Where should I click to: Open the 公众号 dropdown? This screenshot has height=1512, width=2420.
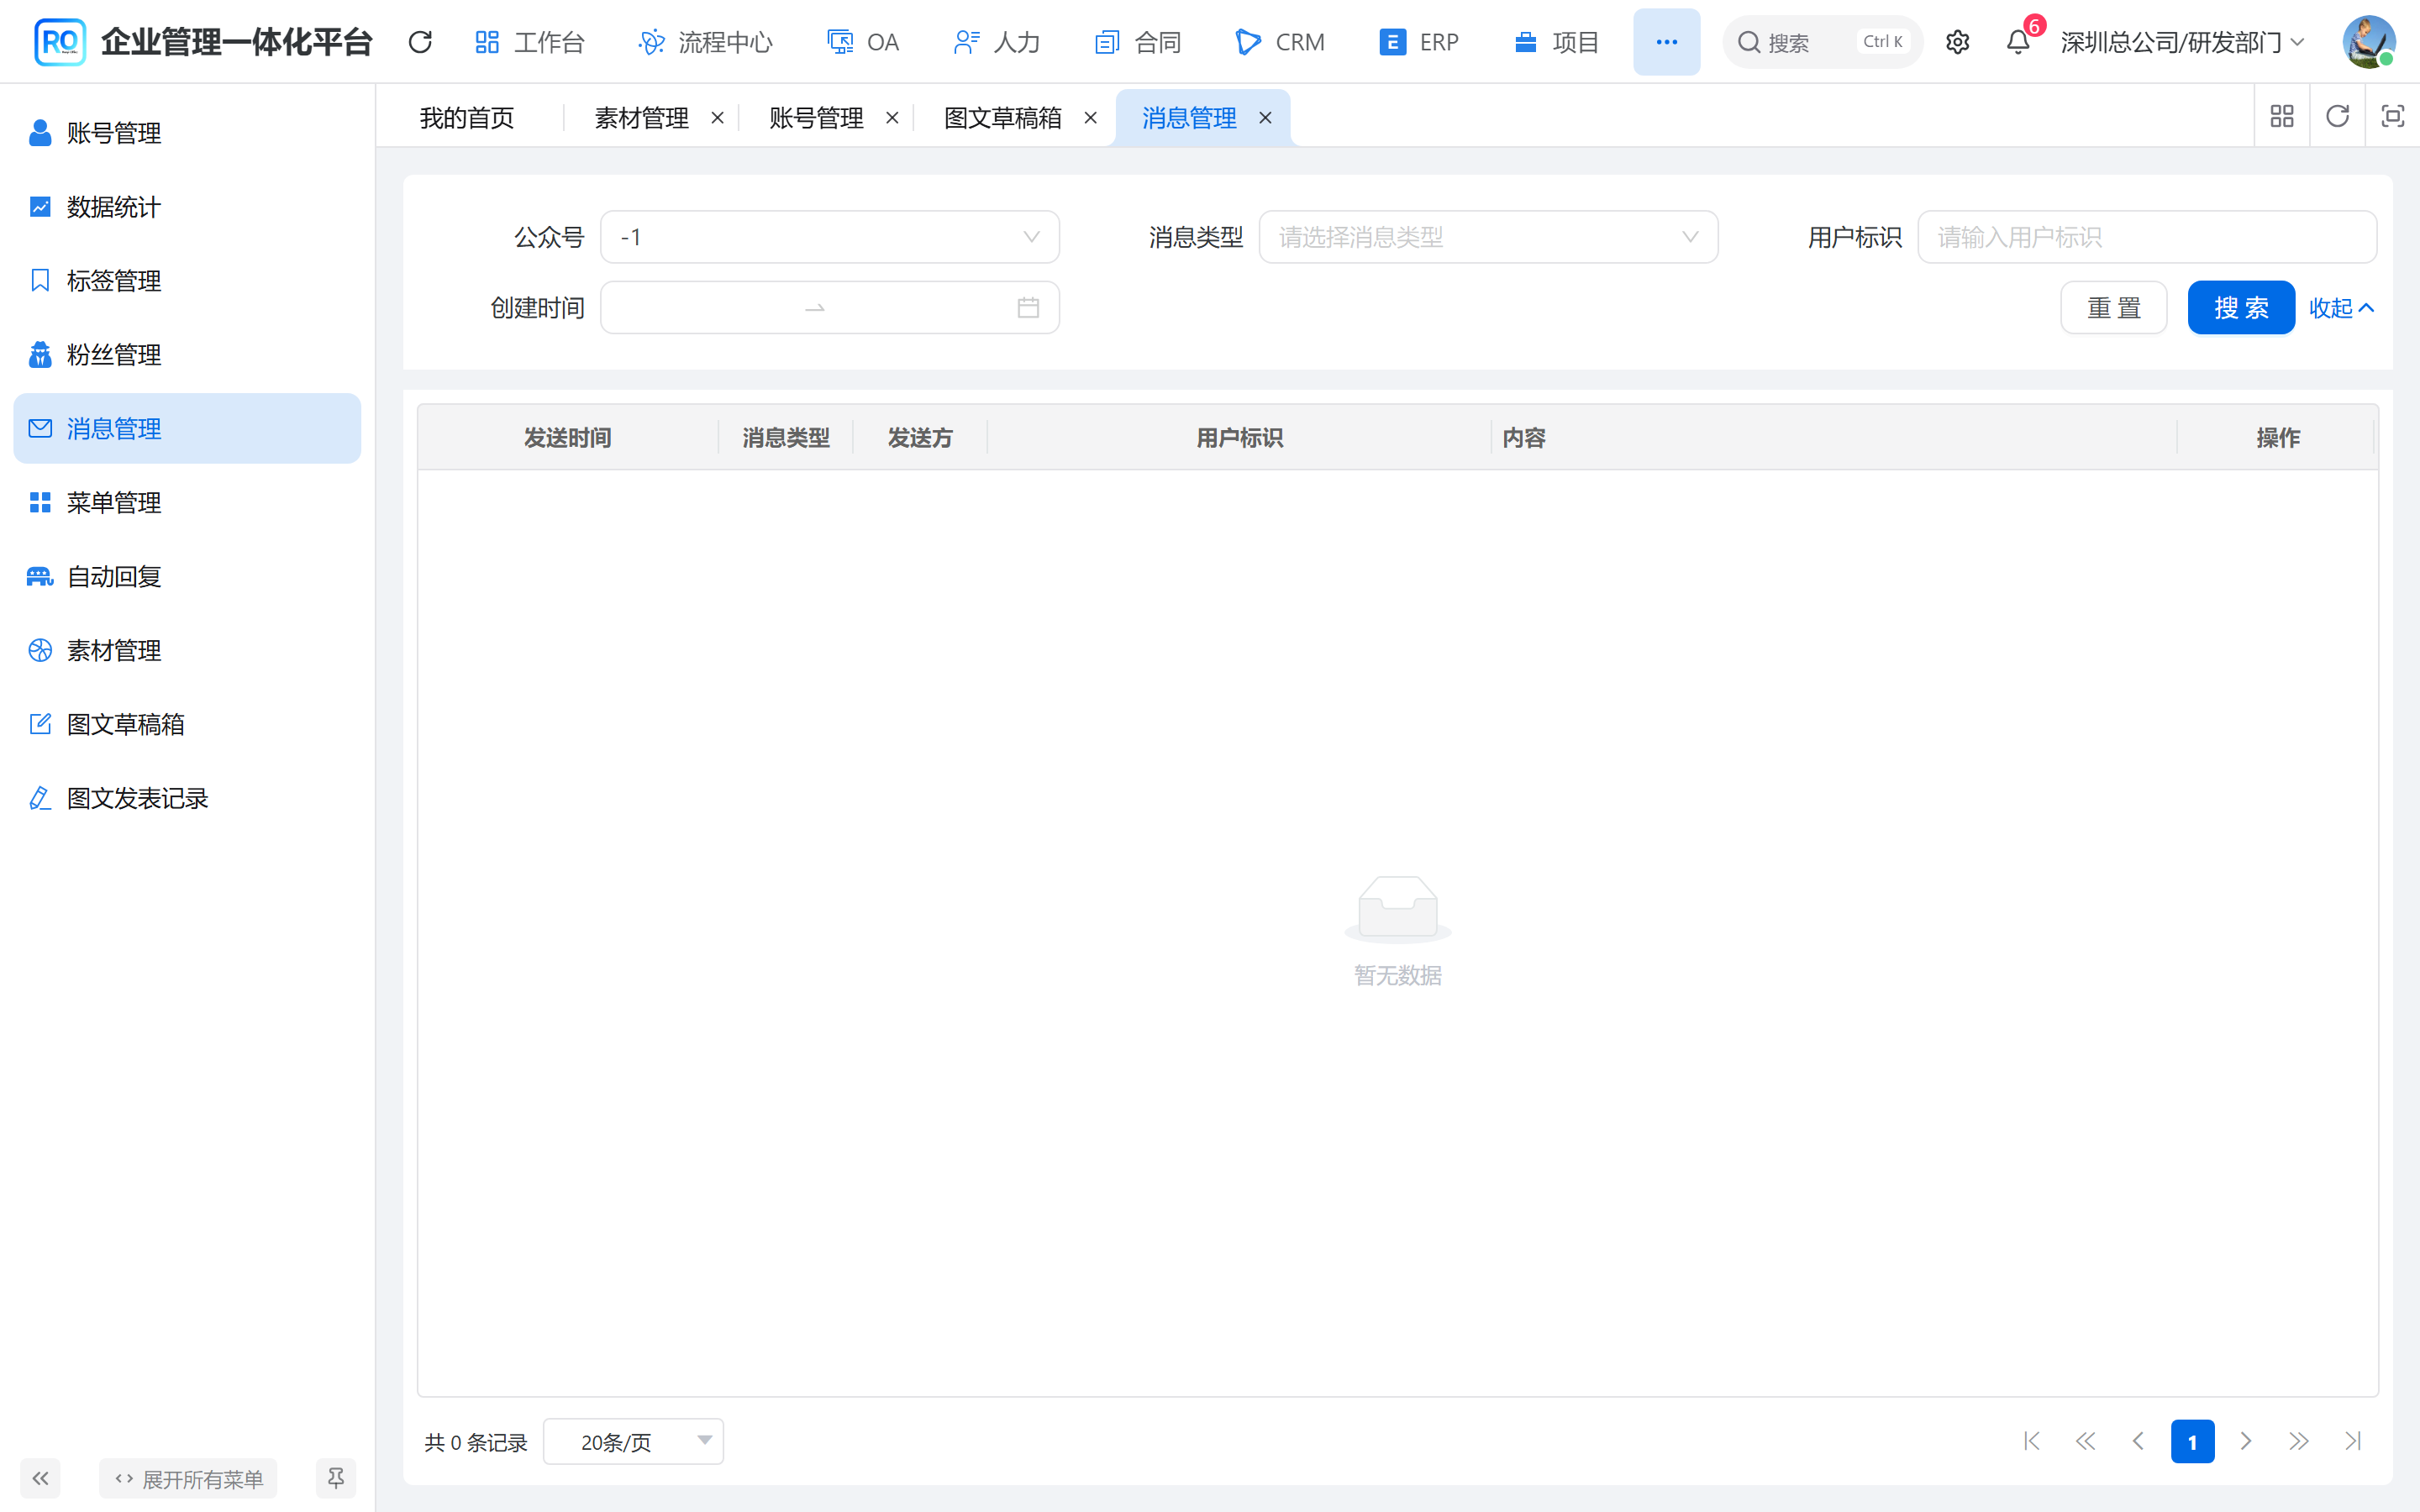pos(830,237)
